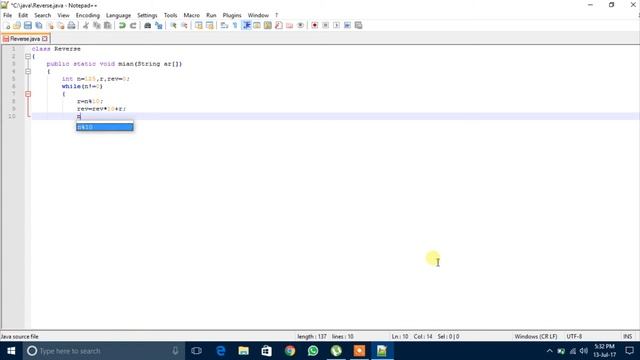The width and height of the screenshot is (640, 360).
Task: Open the Language menu
Action: point(118,15)
